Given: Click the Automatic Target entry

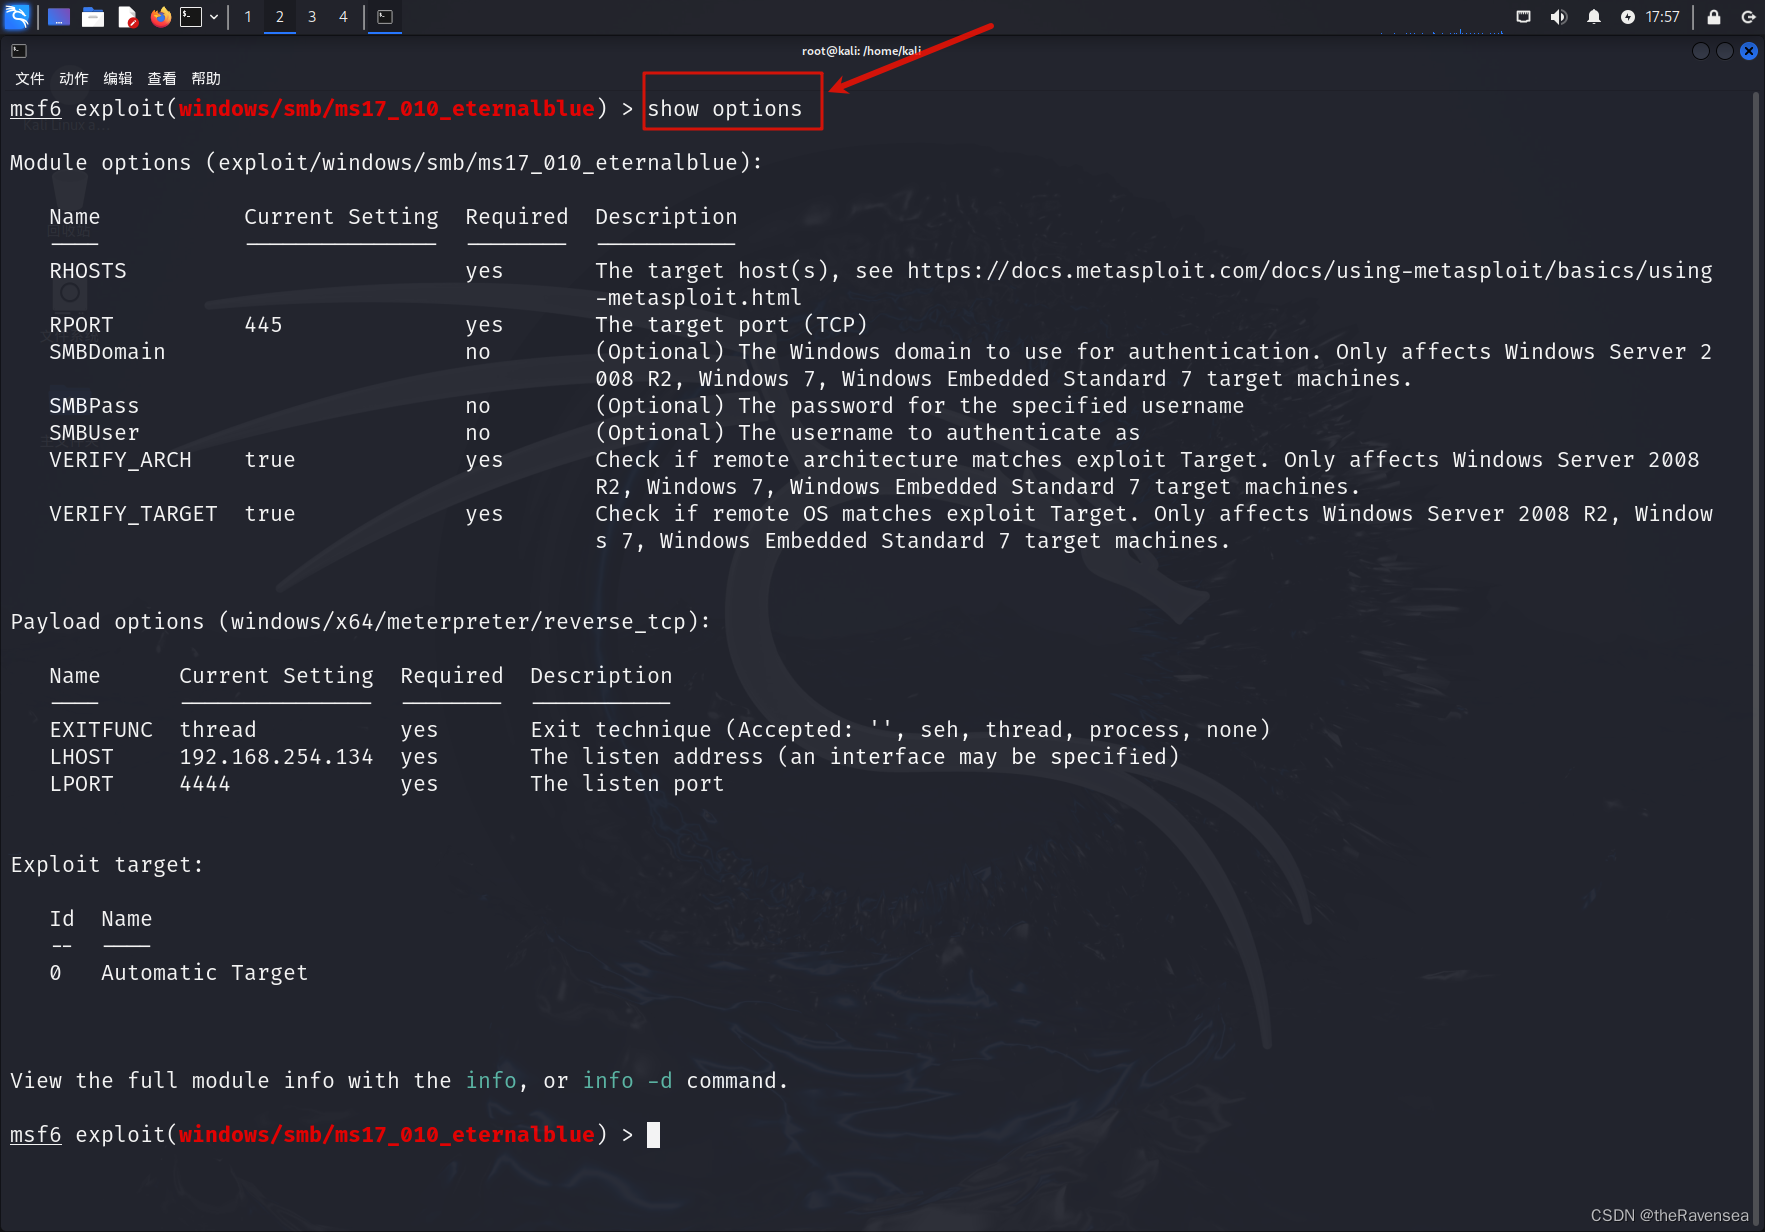Looking at the screenshot, I should [x=204, y=973].
